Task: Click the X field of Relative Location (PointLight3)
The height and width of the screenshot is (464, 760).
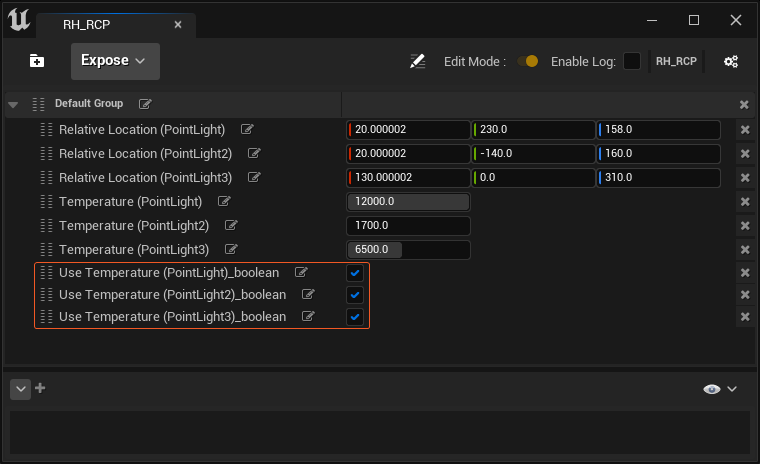Action: pyautogui.click(x=408, y=178)
